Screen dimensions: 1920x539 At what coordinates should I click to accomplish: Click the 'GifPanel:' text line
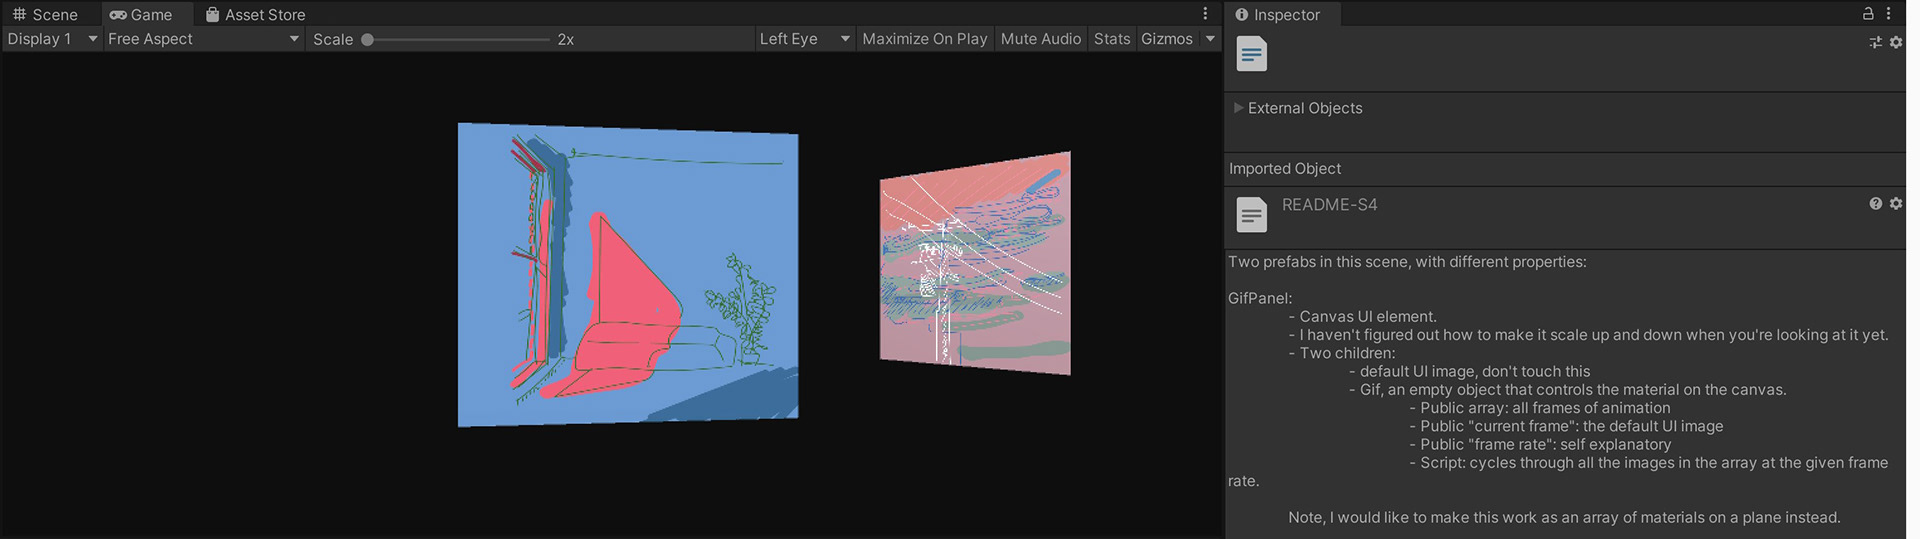[1260, 298]
